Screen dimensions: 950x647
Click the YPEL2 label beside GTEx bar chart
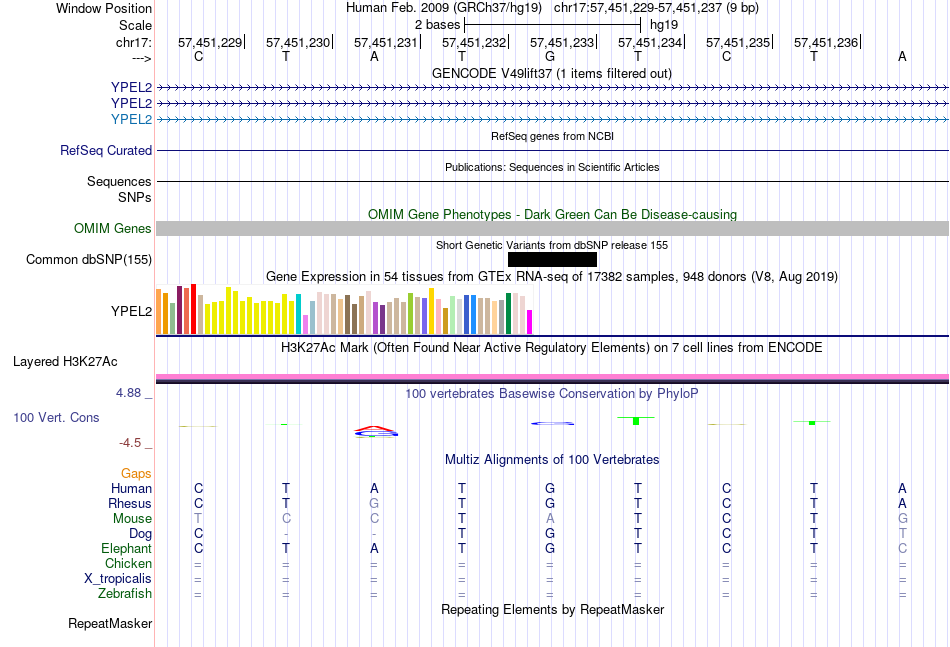pos(131,311)
